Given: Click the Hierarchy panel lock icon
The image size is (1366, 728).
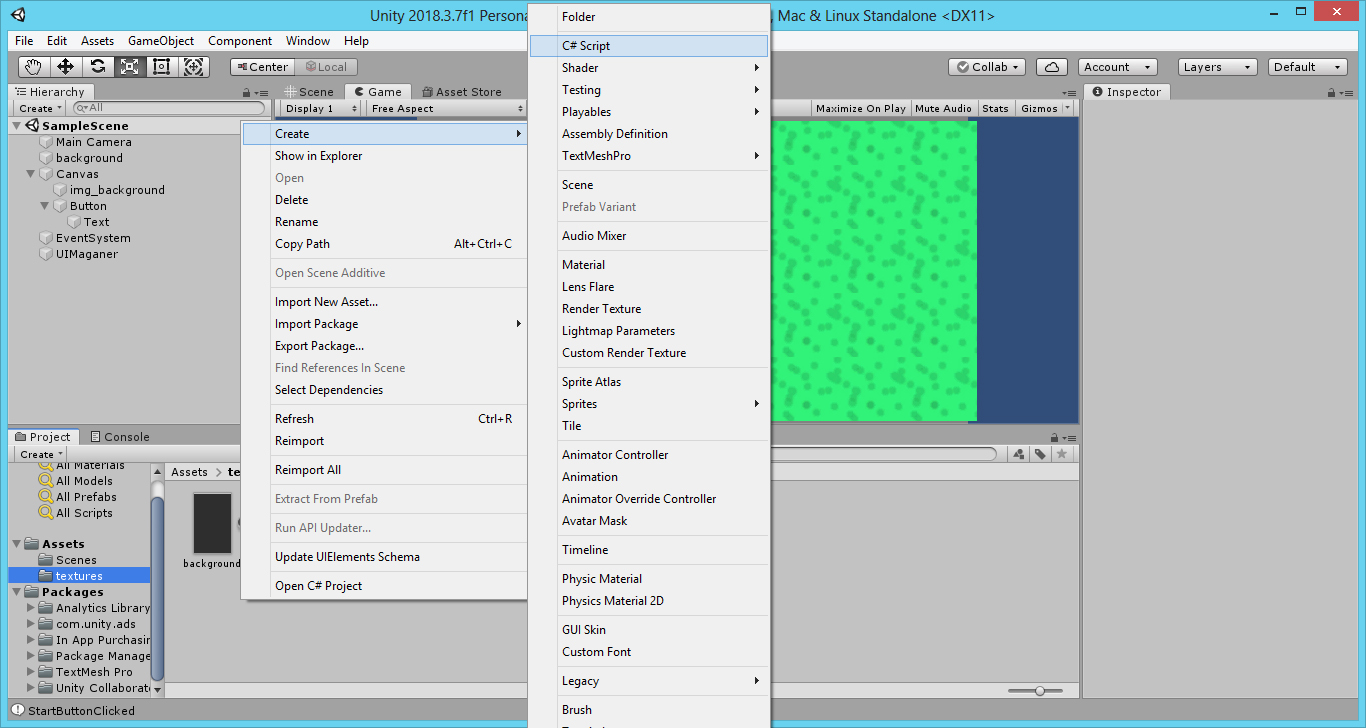Looking at the screenshot, I should click(247, 92).
